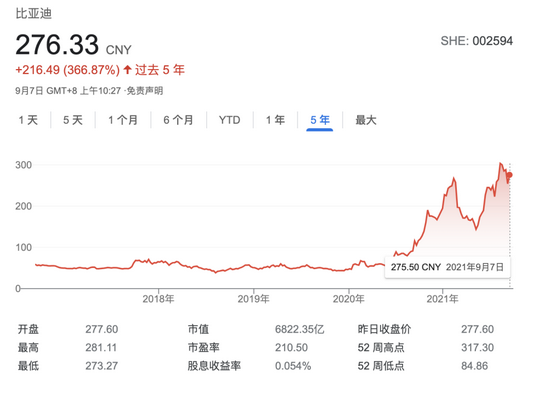This screenshot has width=550, height=394.
Task: Click the SHE: 002594 ticker label
Action: click(x=477, y=41)
